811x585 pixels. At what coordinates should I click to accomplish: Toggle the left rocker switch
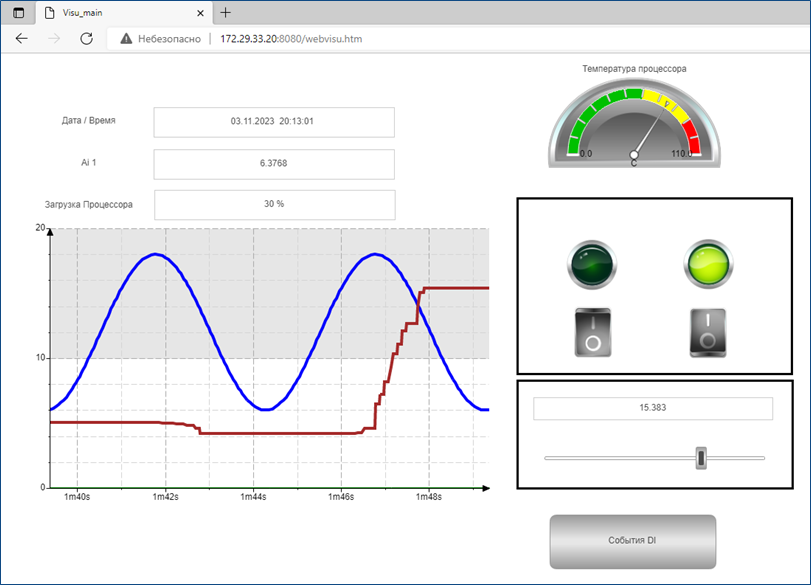[x=592, y=332]
